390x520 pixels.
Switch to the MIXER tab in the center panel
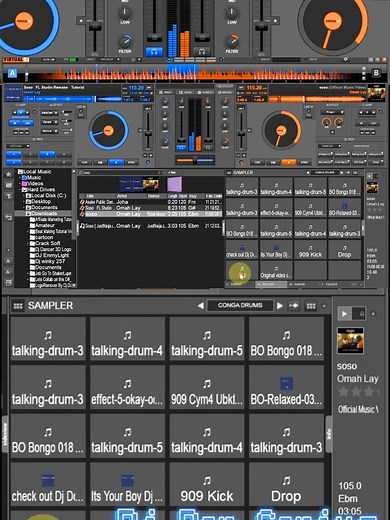[x=167, y=92]
